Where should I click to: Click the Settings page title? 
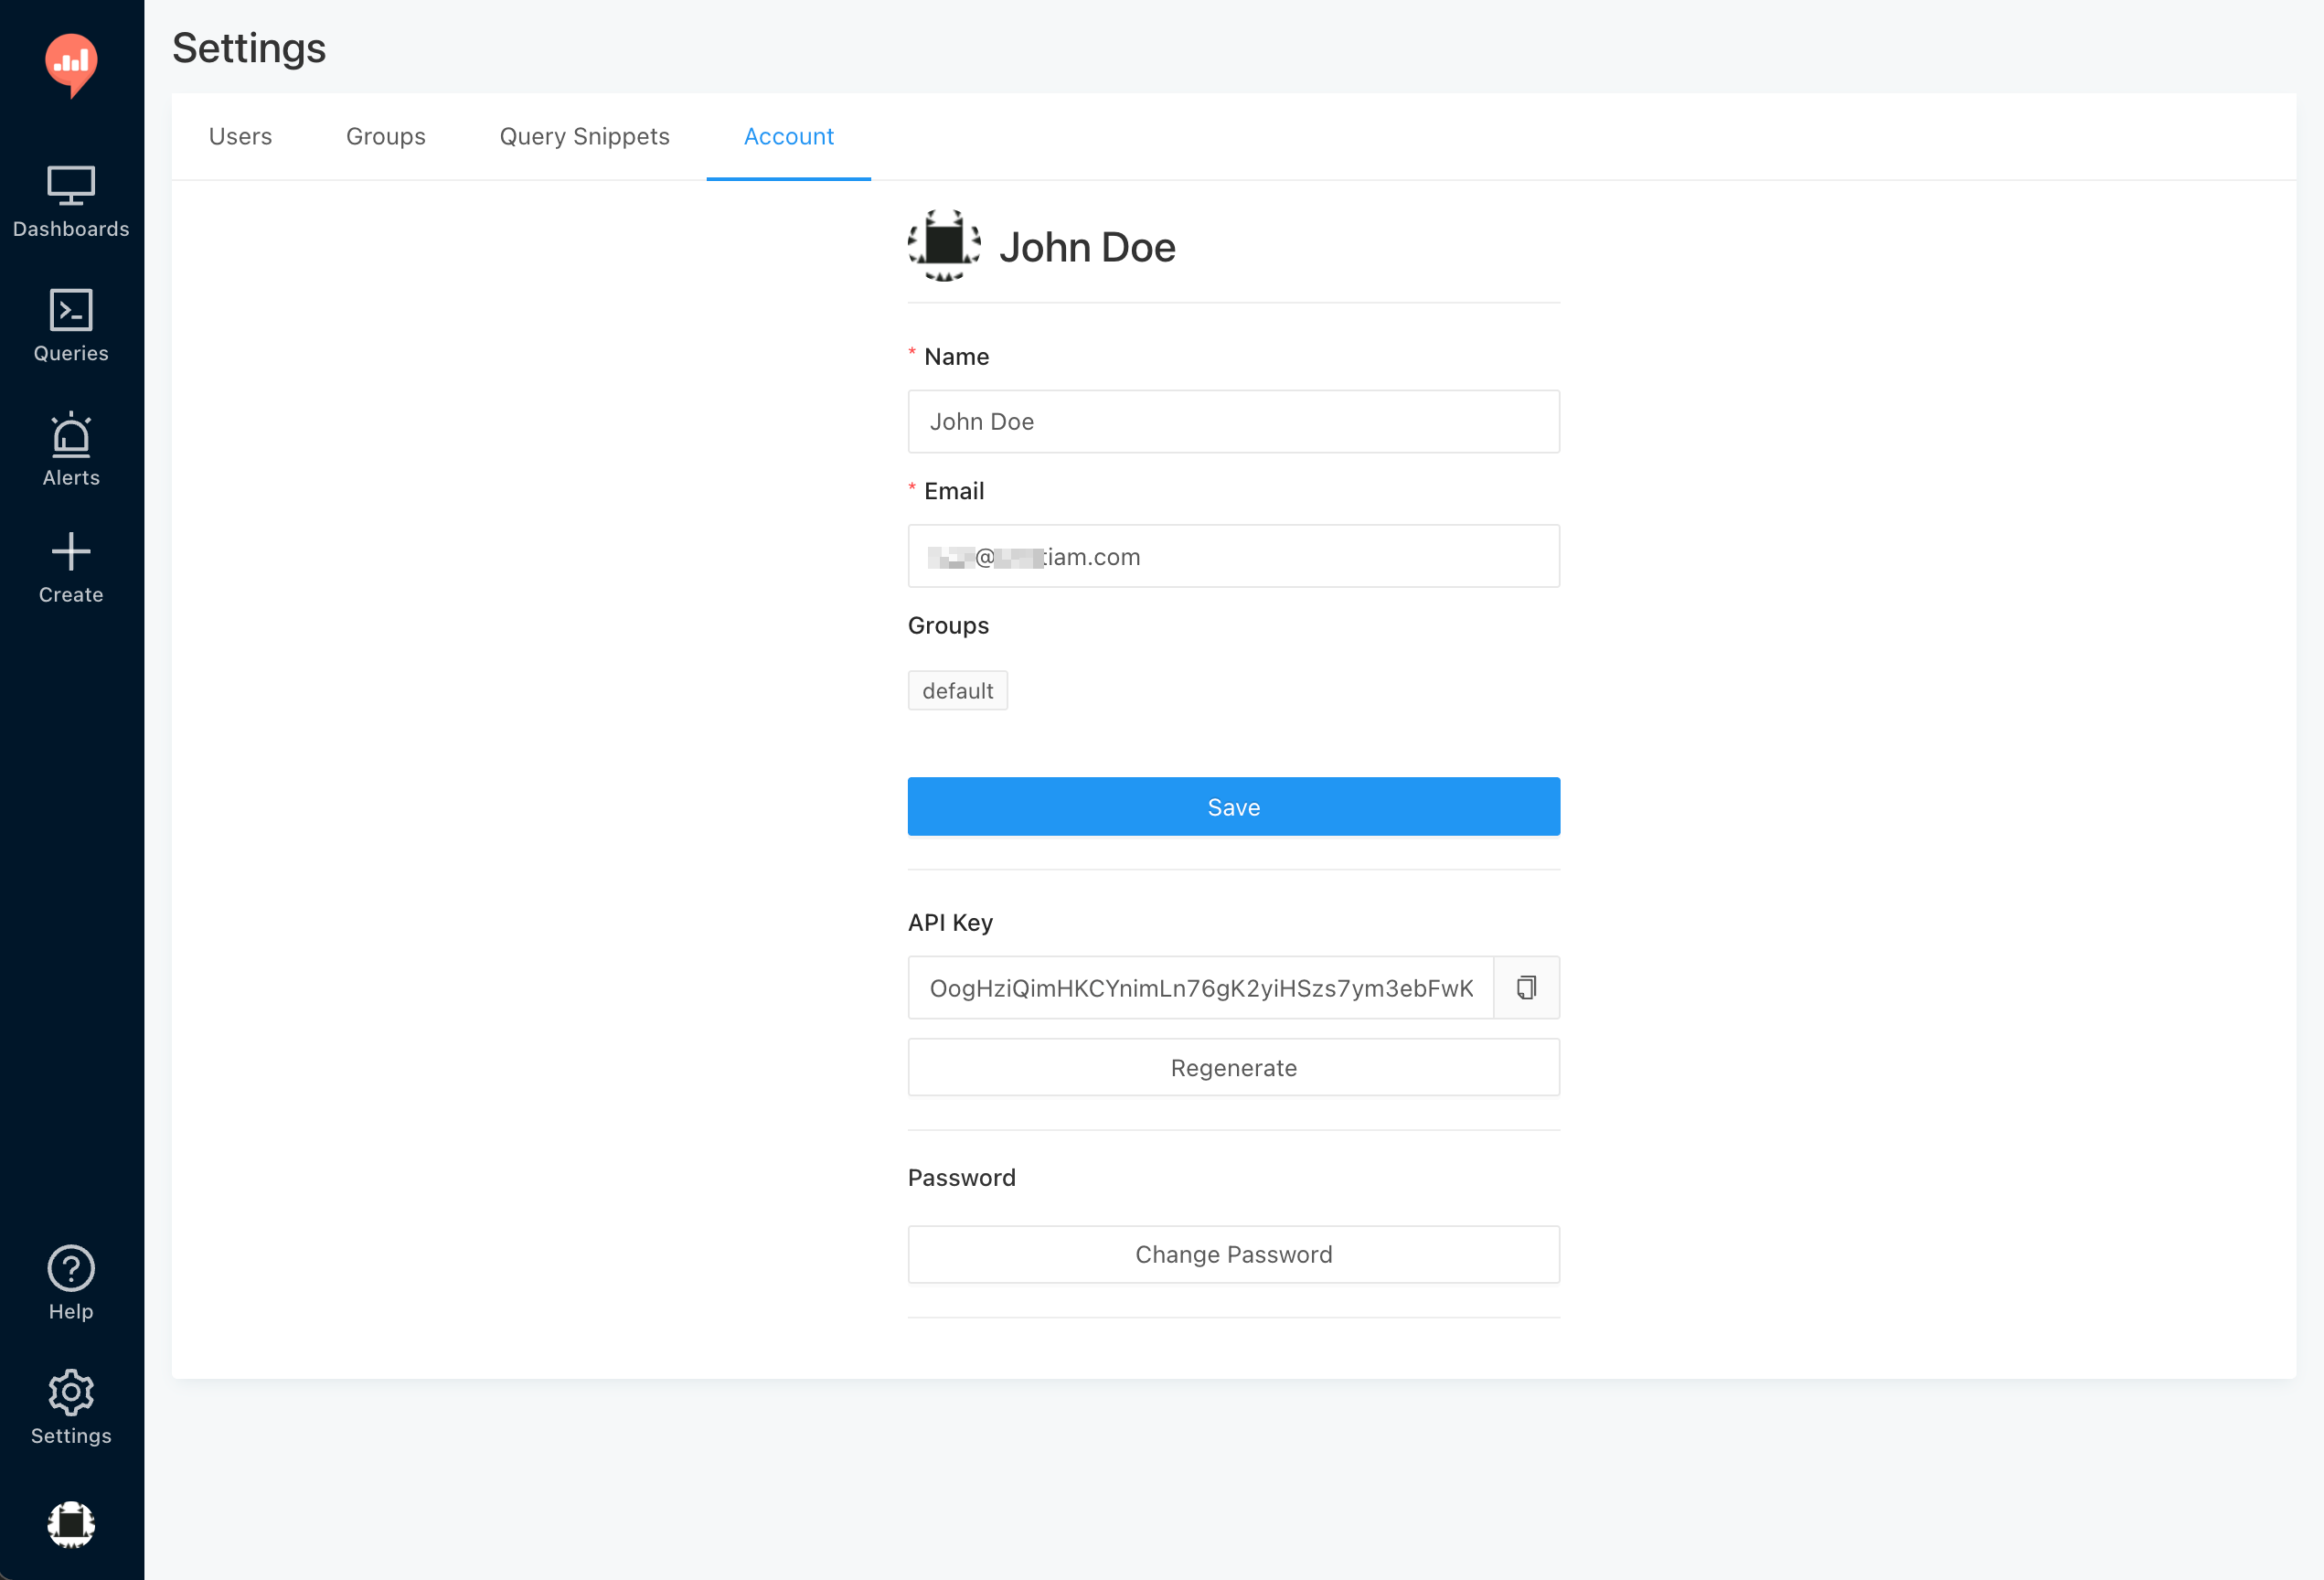pyautogui.click(x=249, y=48)
